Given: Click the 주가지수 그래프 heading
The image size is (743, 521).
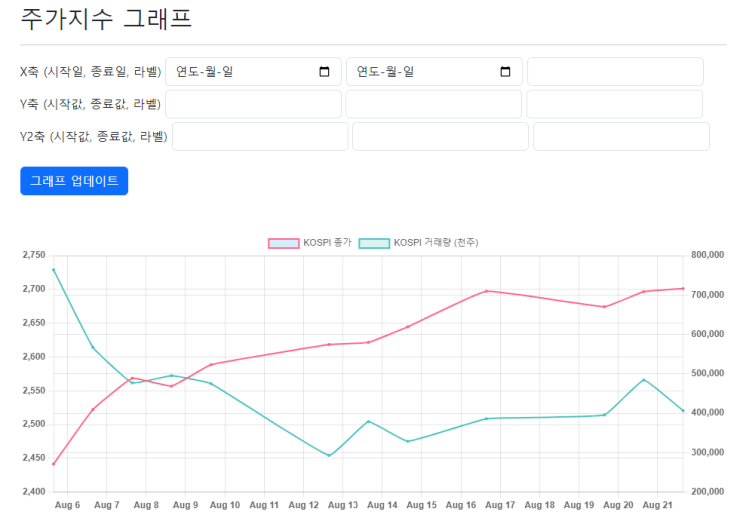Looking at the screenshot, I should [x=106, y=19].
